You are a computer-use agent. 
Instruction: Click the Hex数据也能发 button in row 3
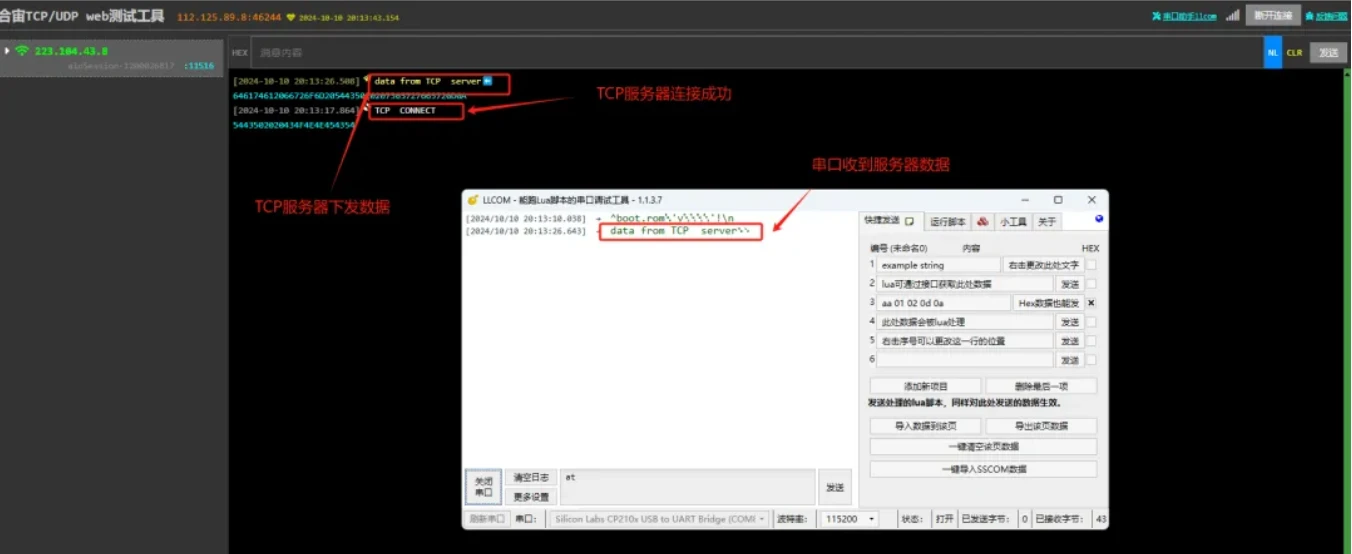coord(1049,302)
